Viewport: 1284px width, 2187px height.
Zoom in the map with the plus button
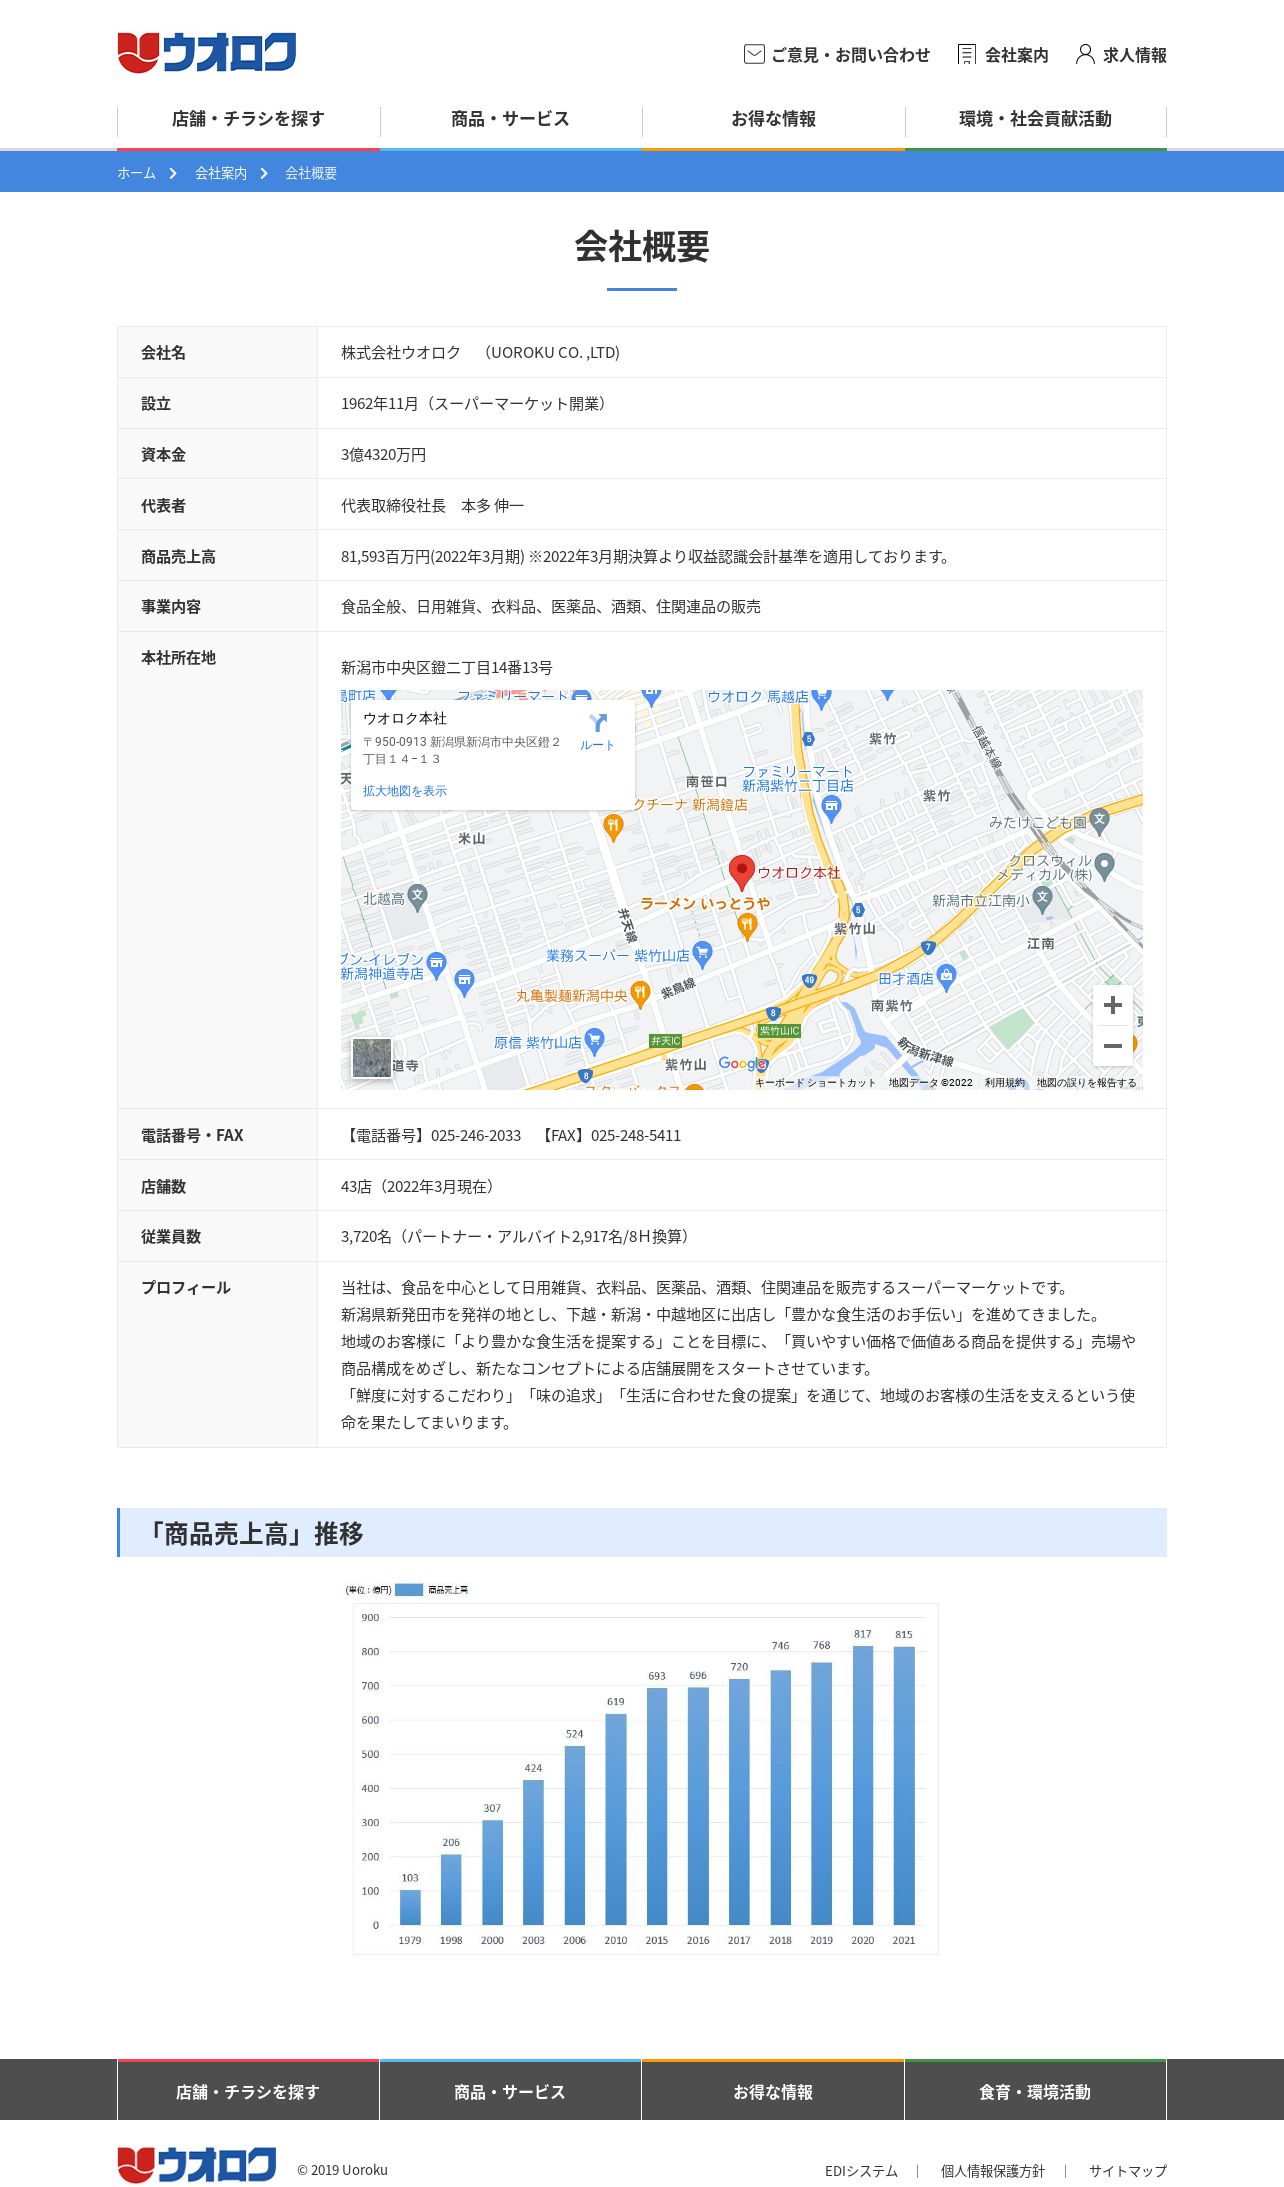click(1113, 1005)
